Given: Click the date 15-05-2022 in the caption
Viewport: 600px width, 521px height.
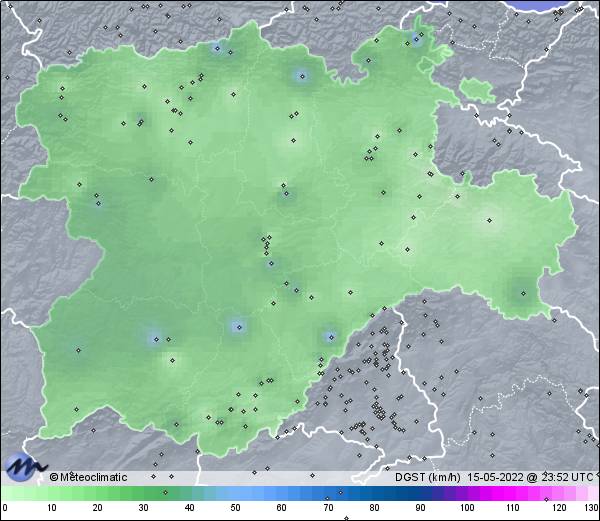Looking at the screenshot, I should point(495,477).
